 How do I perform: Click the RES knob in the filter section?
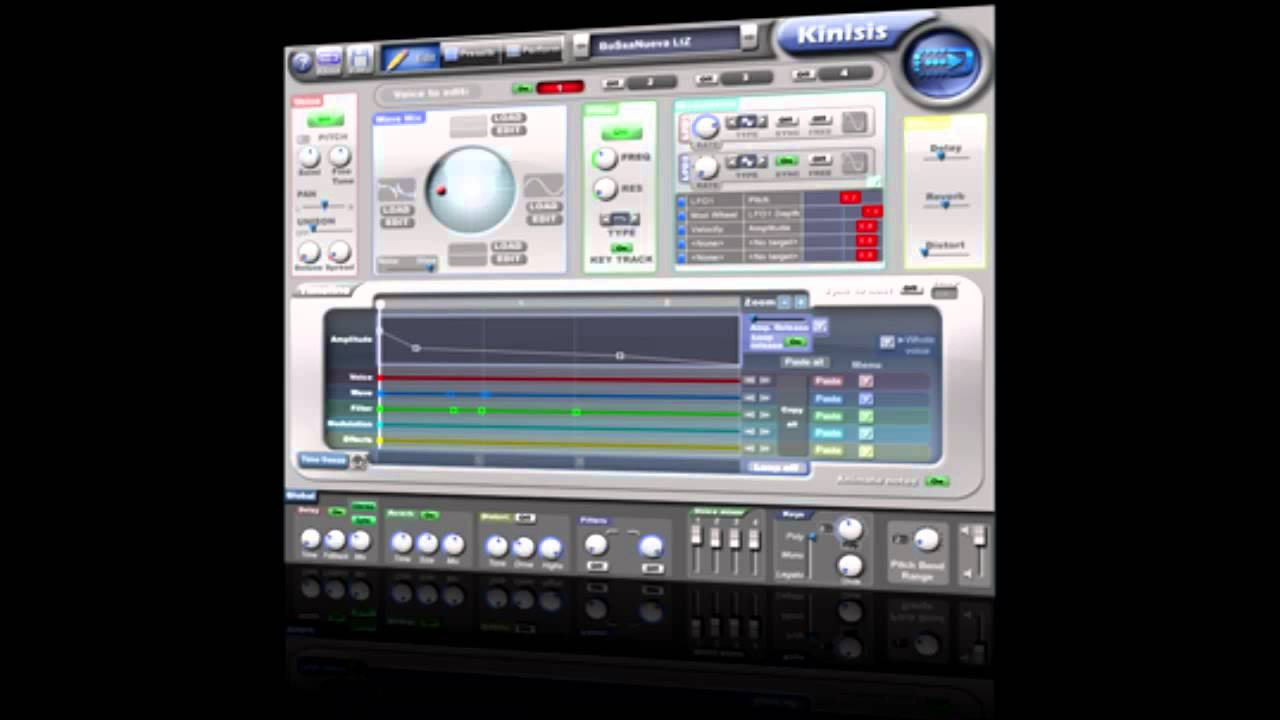[x=605, y=188]
